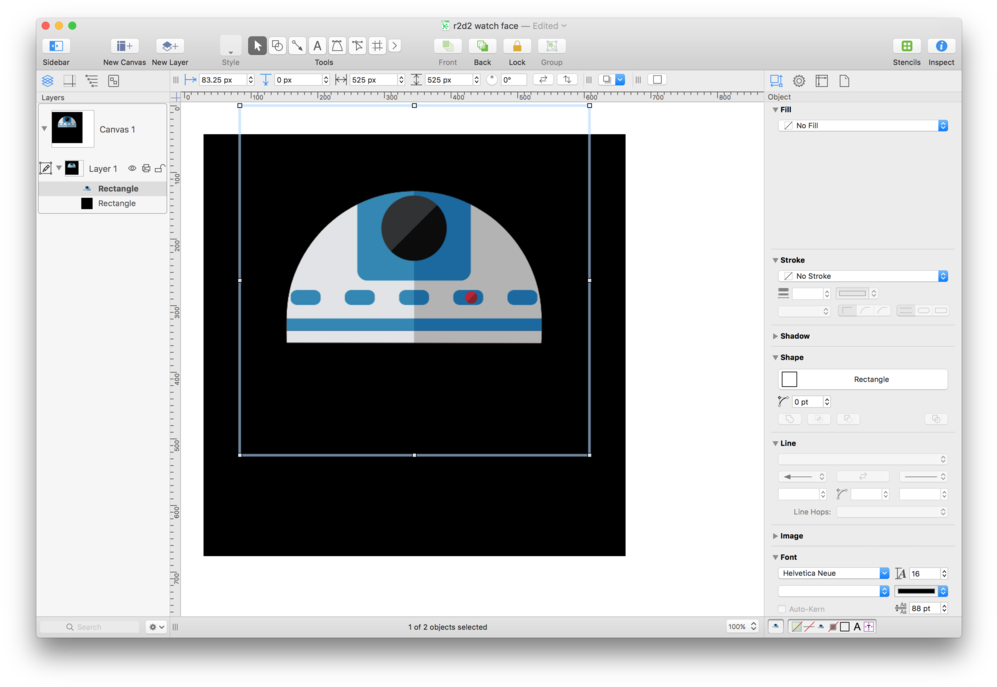Open the Document inspector tab

click(844, 81)
